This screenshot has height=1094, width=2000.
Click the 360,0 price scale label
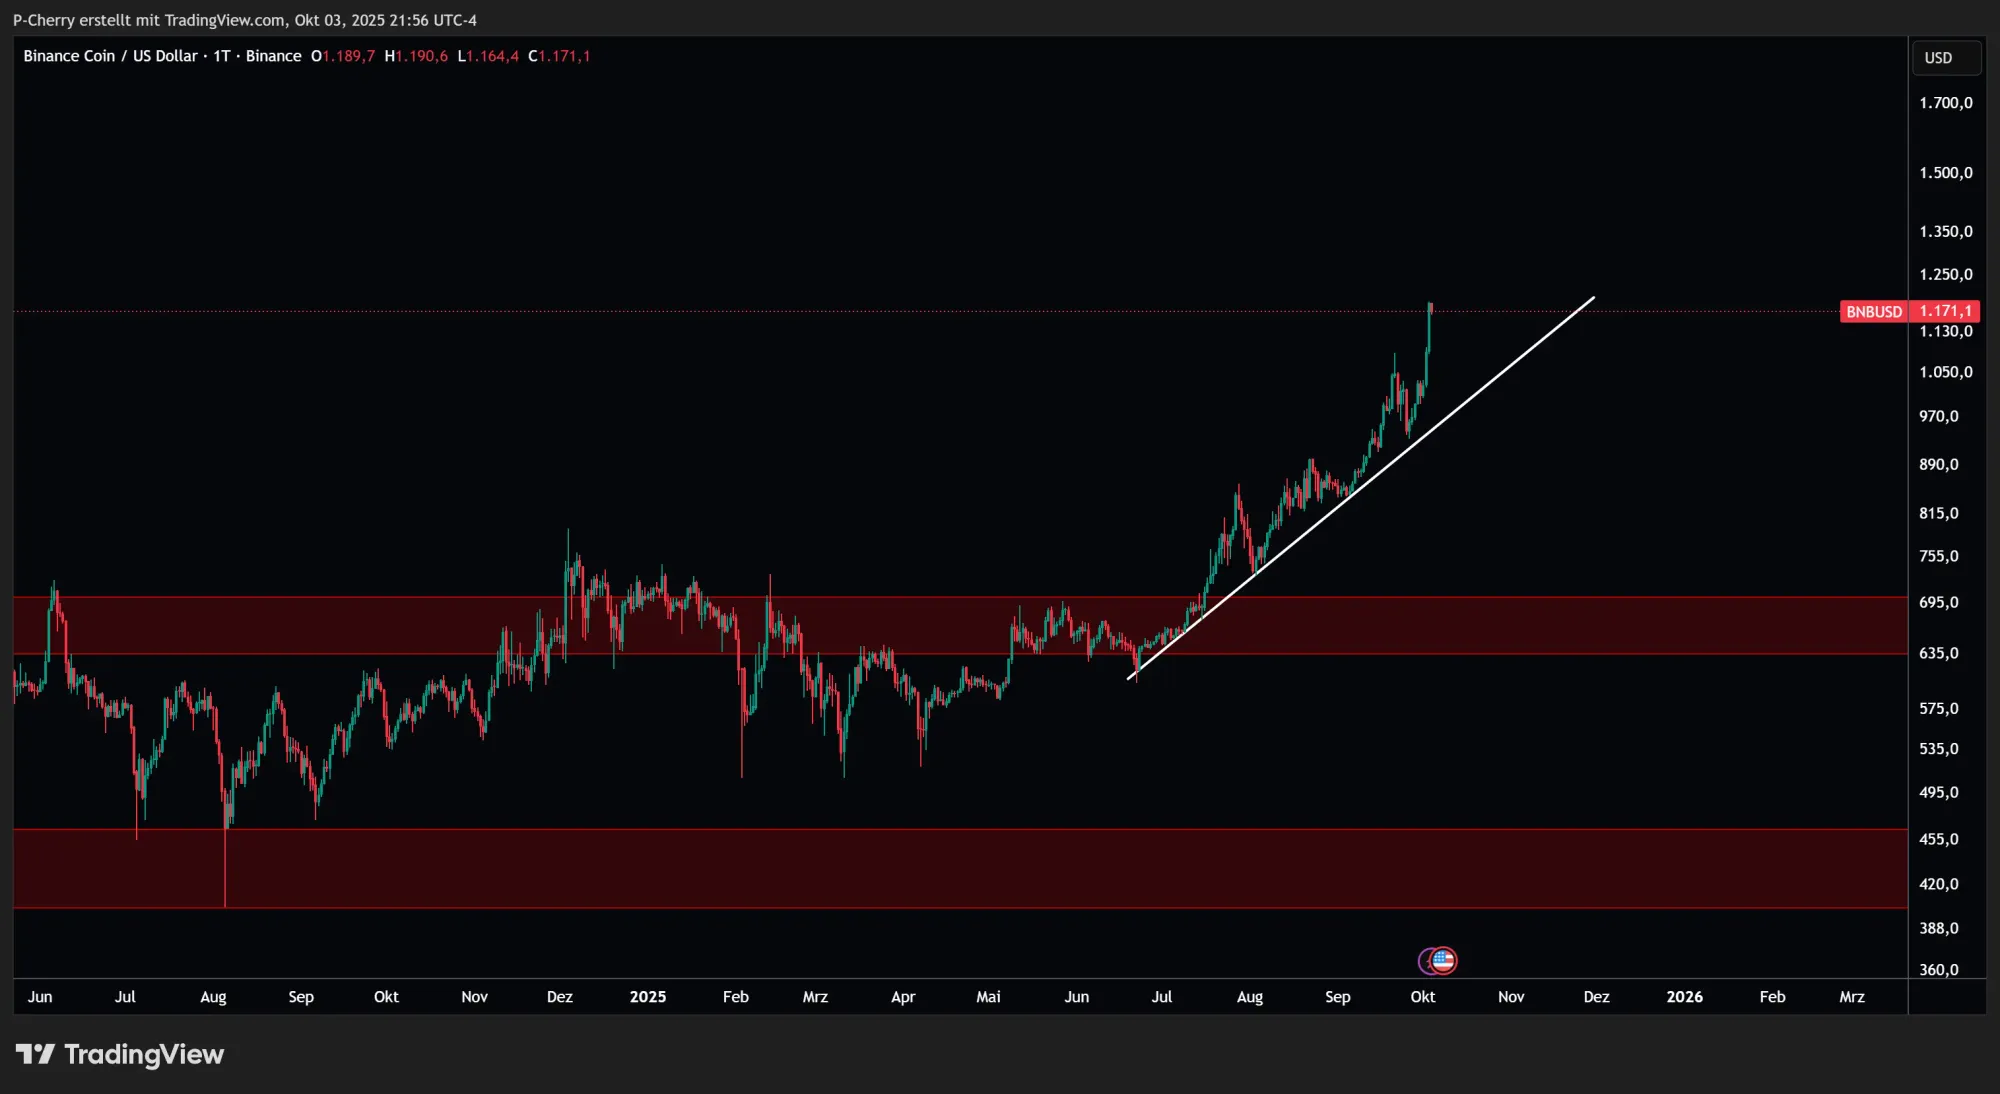tap(1938, 969)
